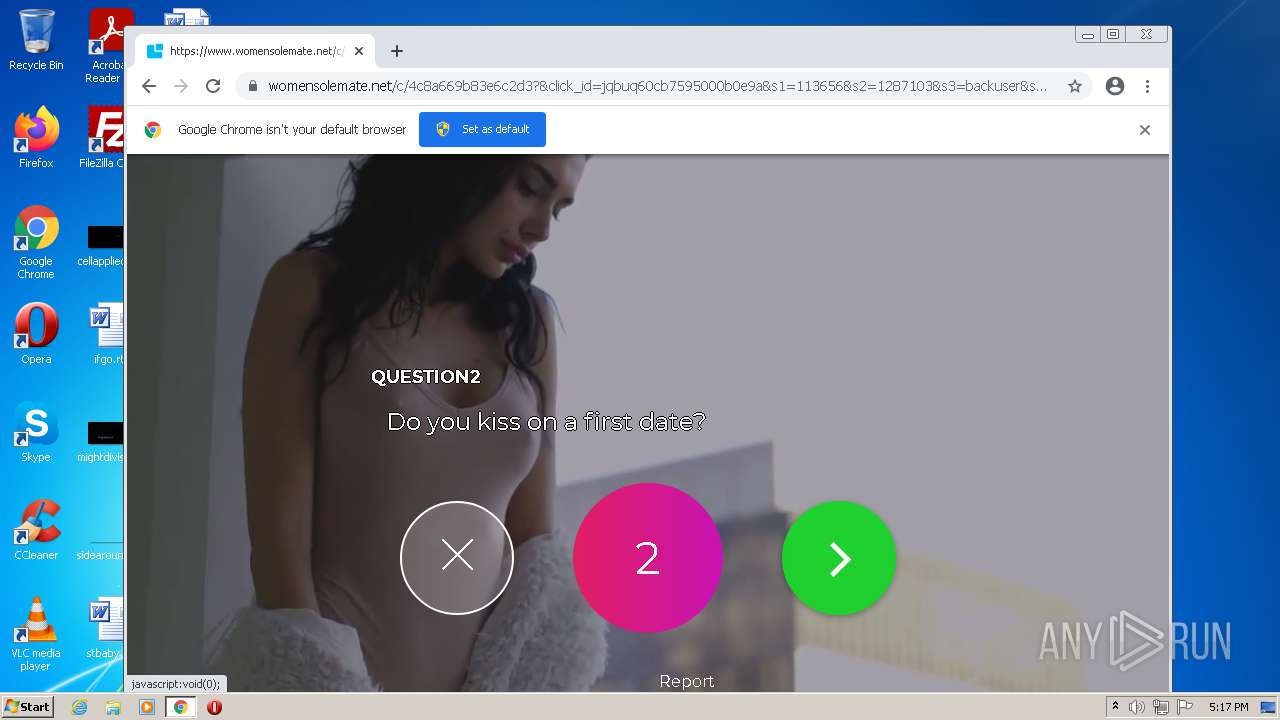Click the Report link at page bottom

tap(686, 681)
